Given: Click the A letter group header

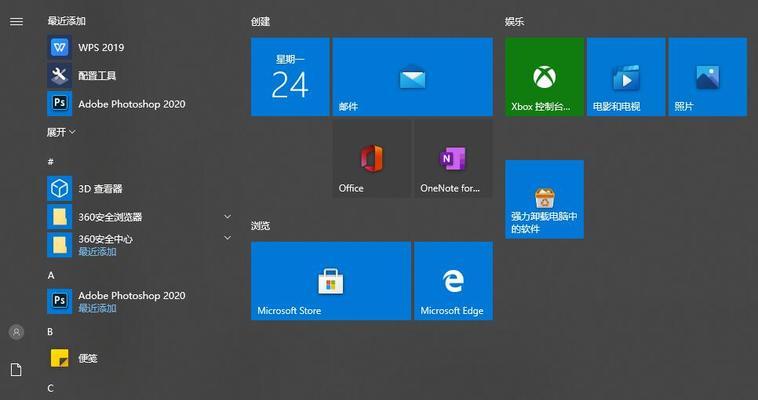Looking at the screenshot, I should click(51, 275).
